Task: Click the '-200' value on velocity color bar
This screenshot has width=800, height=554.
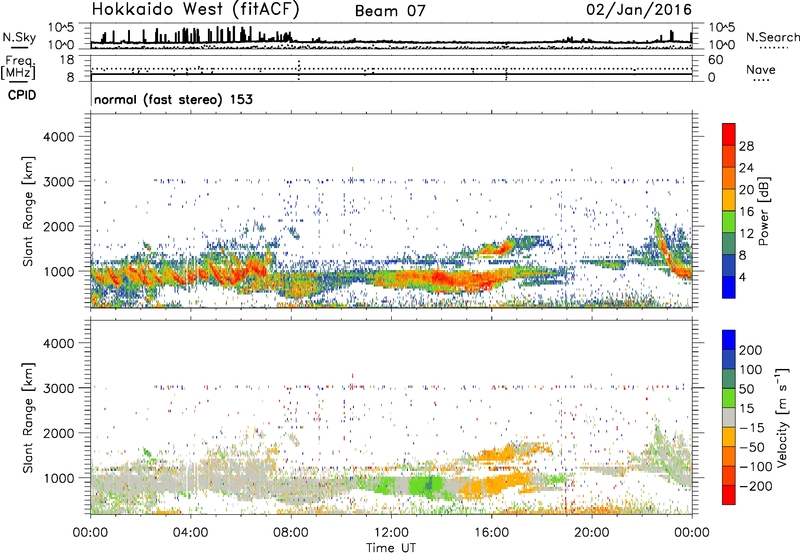Action: tap(757, 486)
